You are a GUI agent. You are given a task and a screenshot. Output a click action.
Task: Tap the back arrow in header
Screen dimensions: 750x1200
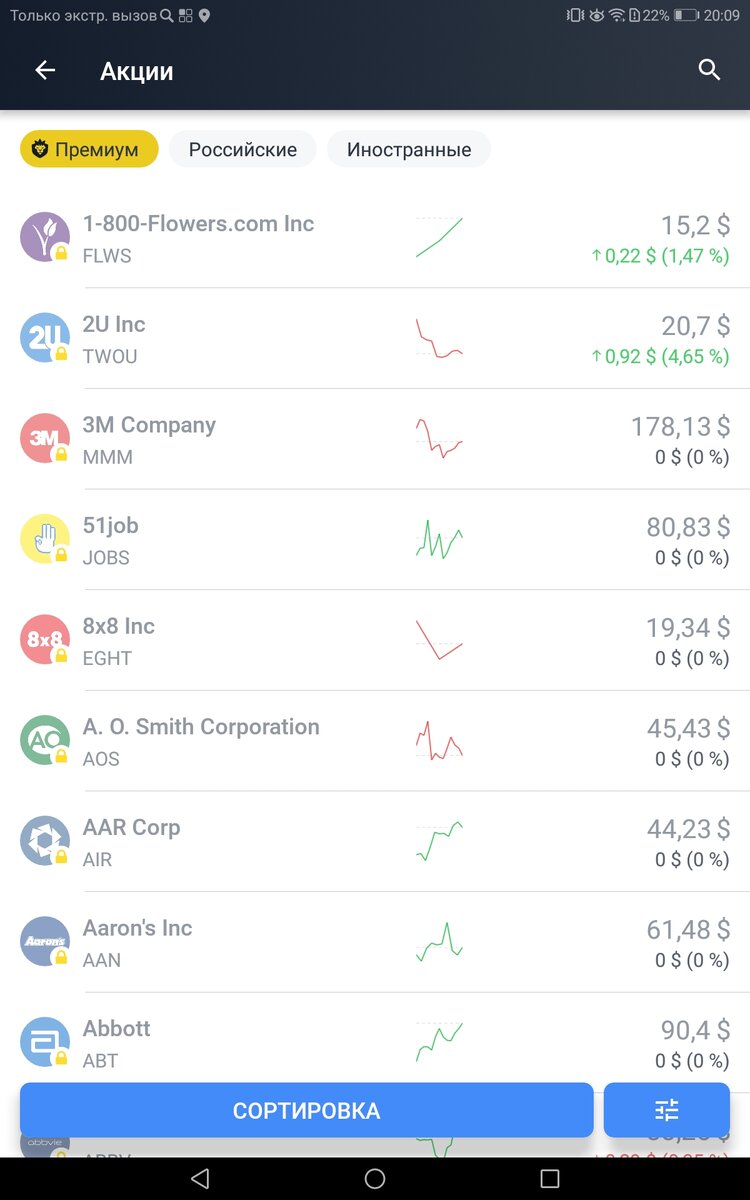(45, 70)
